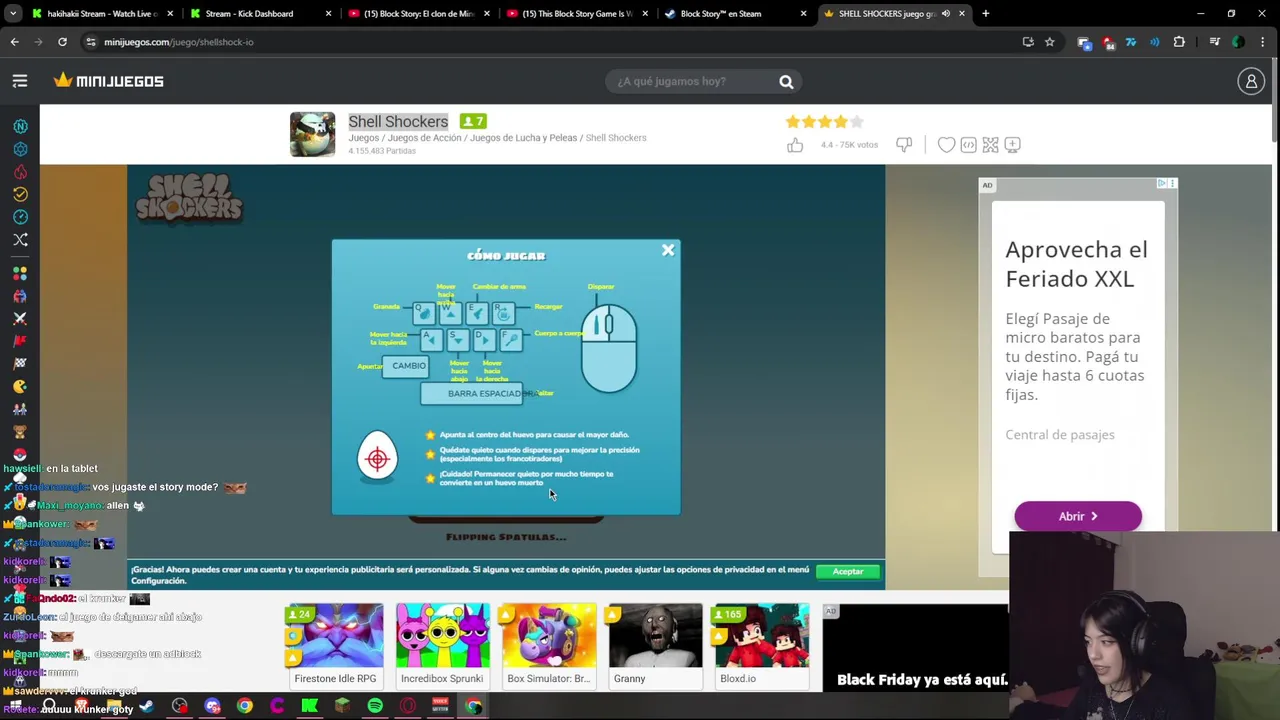Open the 'N' new games sidebar icon
The width and height of the screenshot is (1280, 720).
(x=20, y=126)
